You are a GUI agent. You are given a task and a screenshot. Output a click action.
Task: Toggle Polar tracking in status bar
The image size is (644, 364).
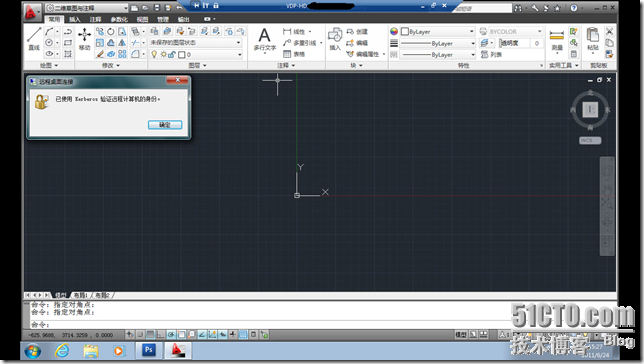pyautogui.click(x=171, y=334)
